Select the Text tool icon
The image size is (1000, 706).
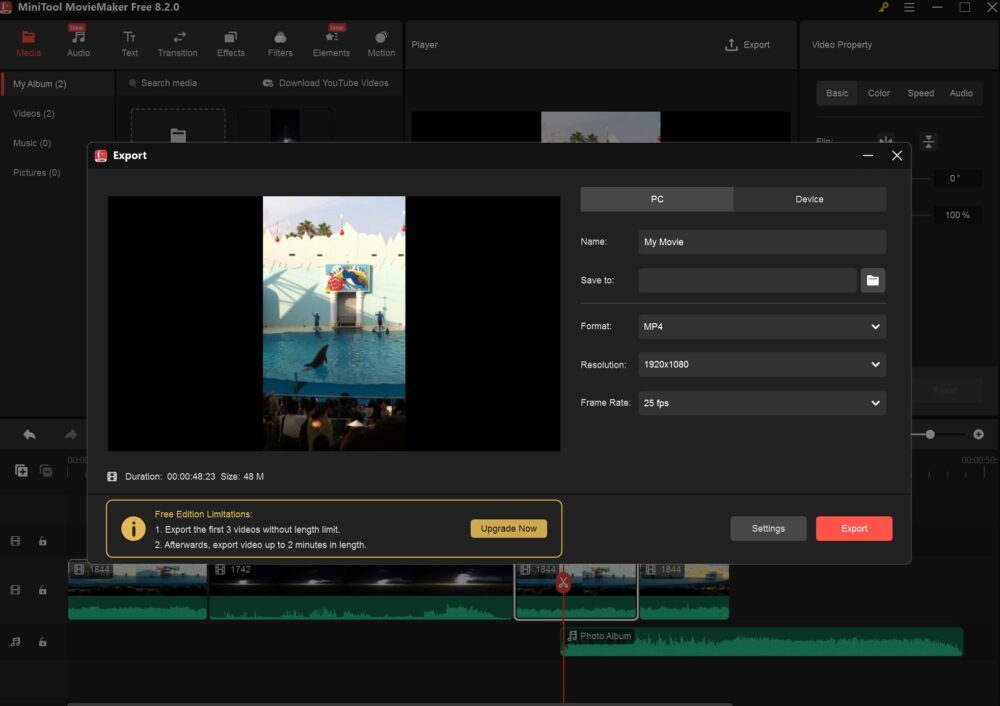pos(129,43)
